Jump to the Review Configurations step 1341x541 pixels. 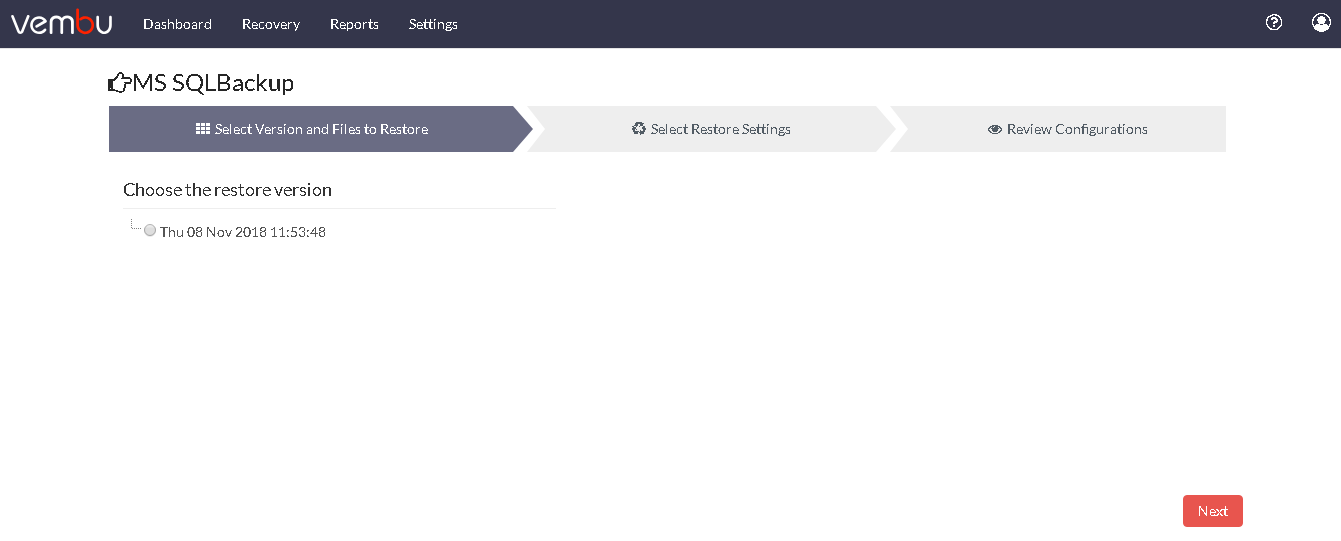(1067, 129)
